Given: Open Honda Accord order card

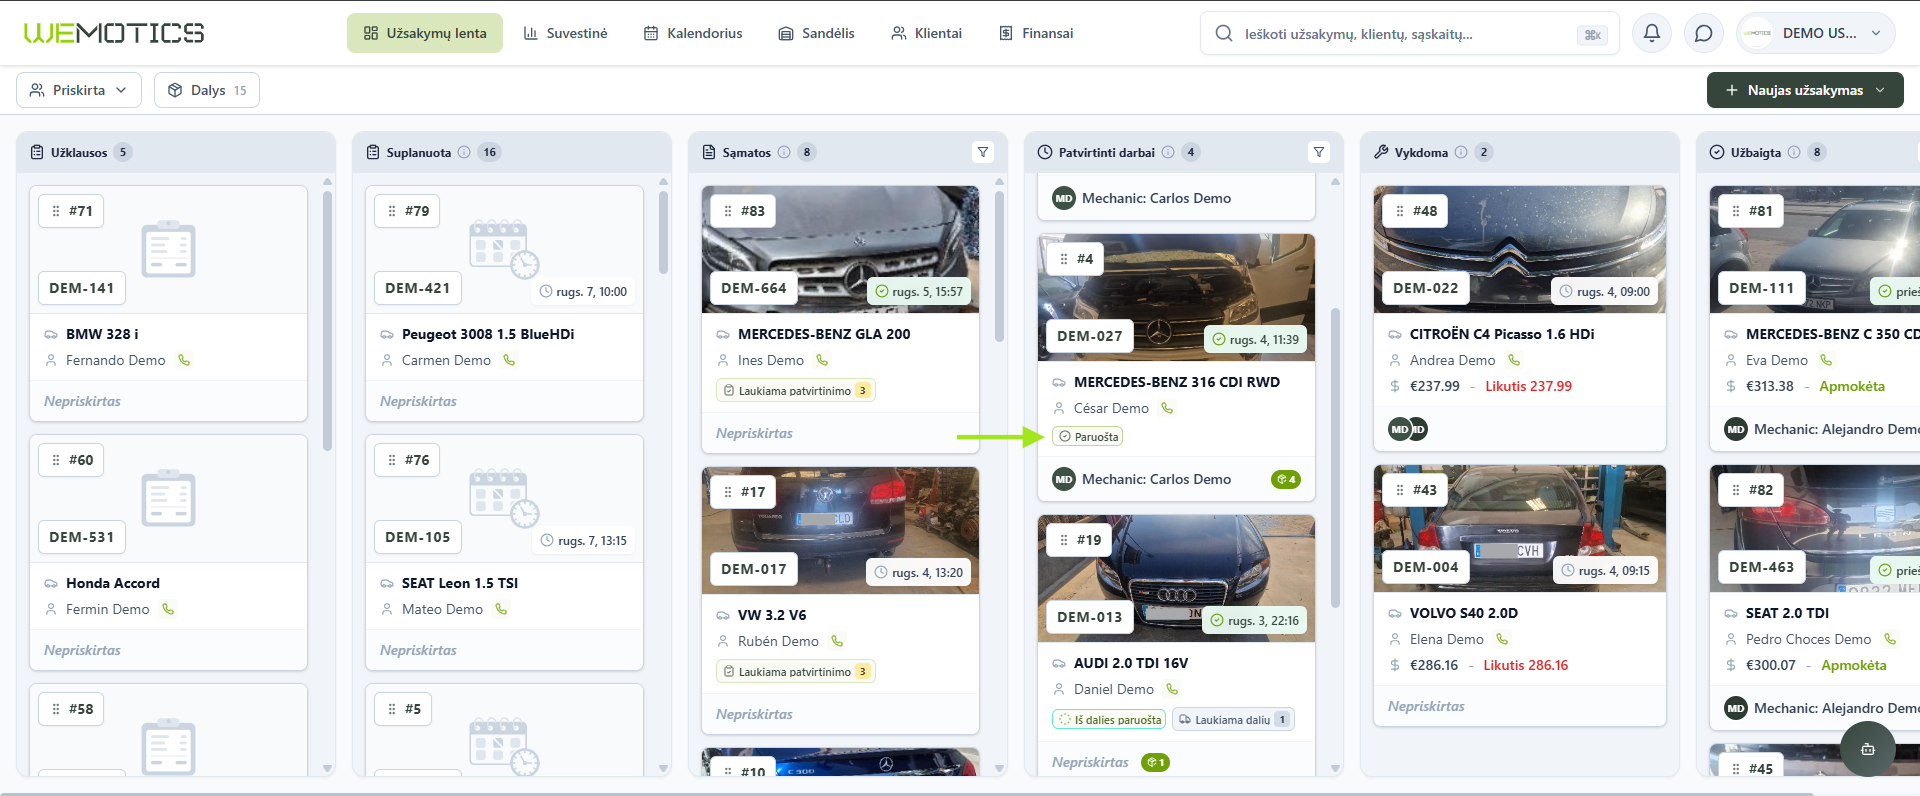Looking at the screenshot, I should coord(169,552).
